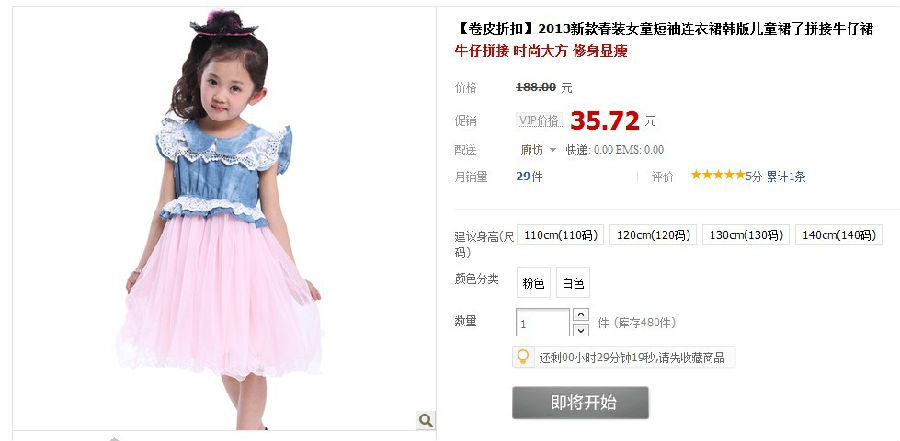
Task: Increase quantity with the up arrow
Action: 581,315
